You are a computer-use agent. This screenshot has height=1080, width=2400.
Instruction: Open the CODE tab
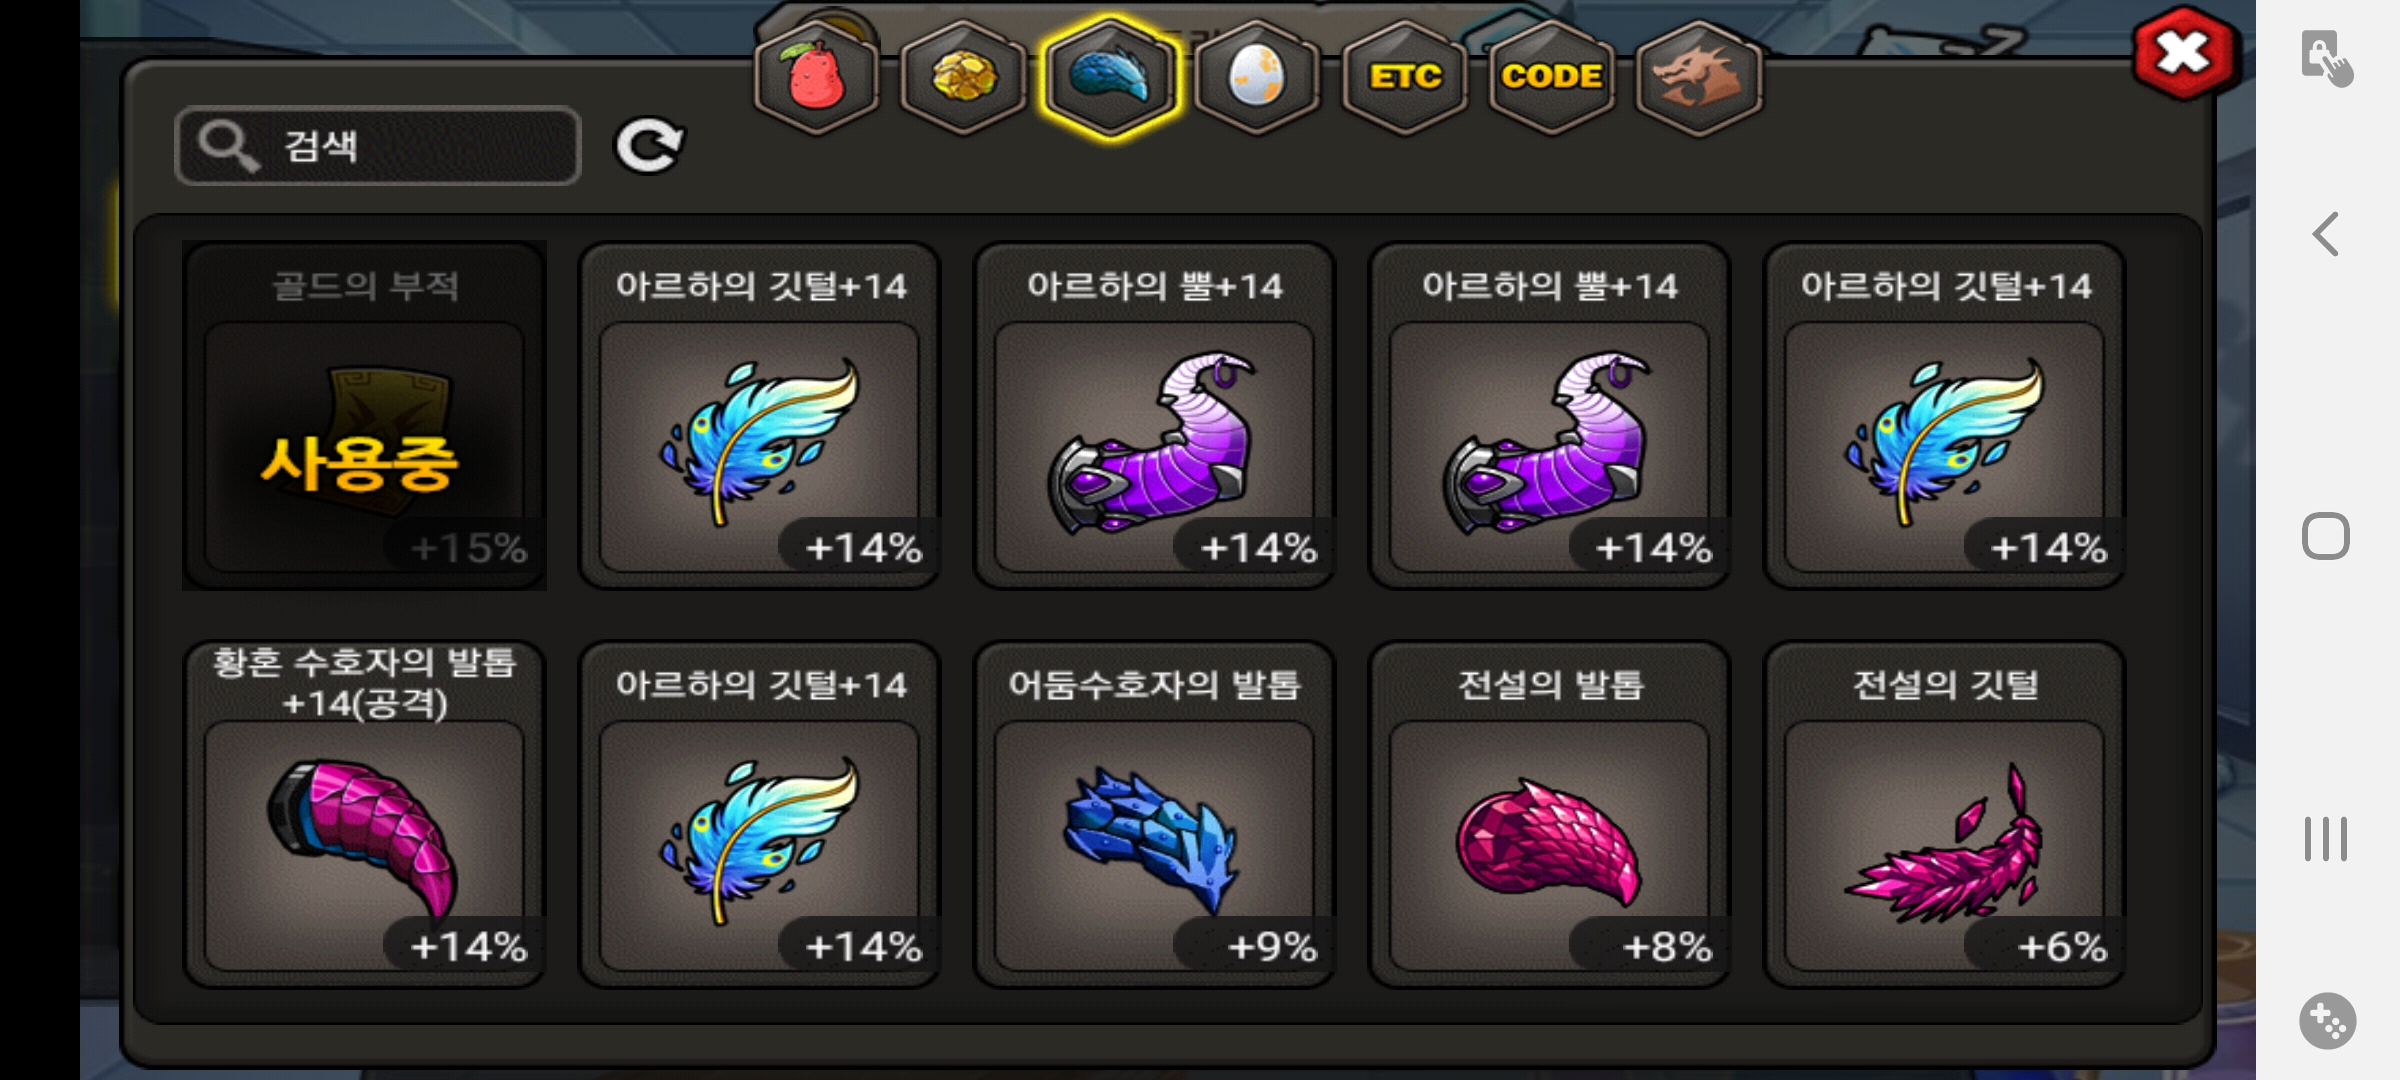(1551, 77)
